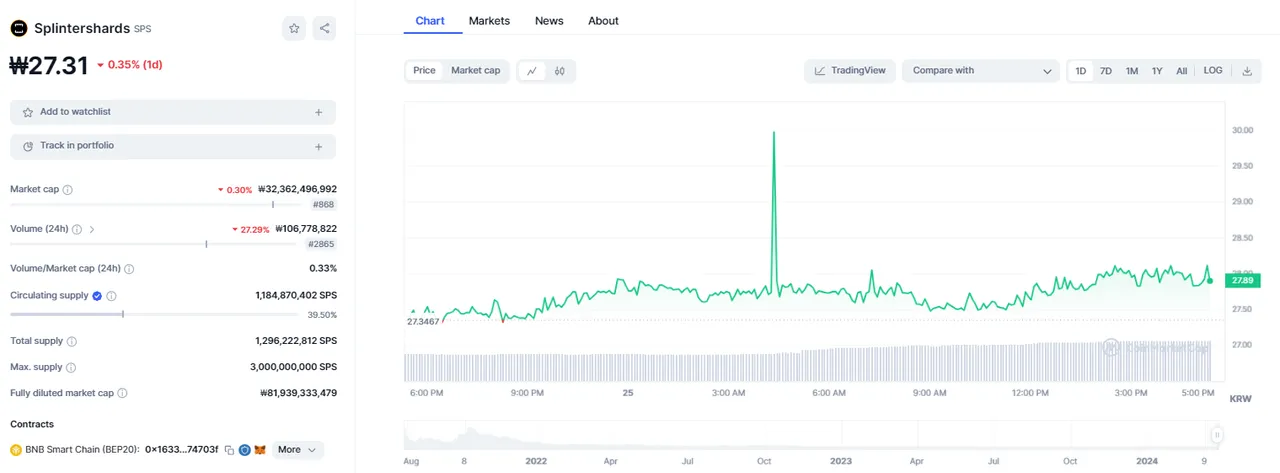1280x473 pixels.
Task: Share the Splintershards page
Action: [324, 29]
